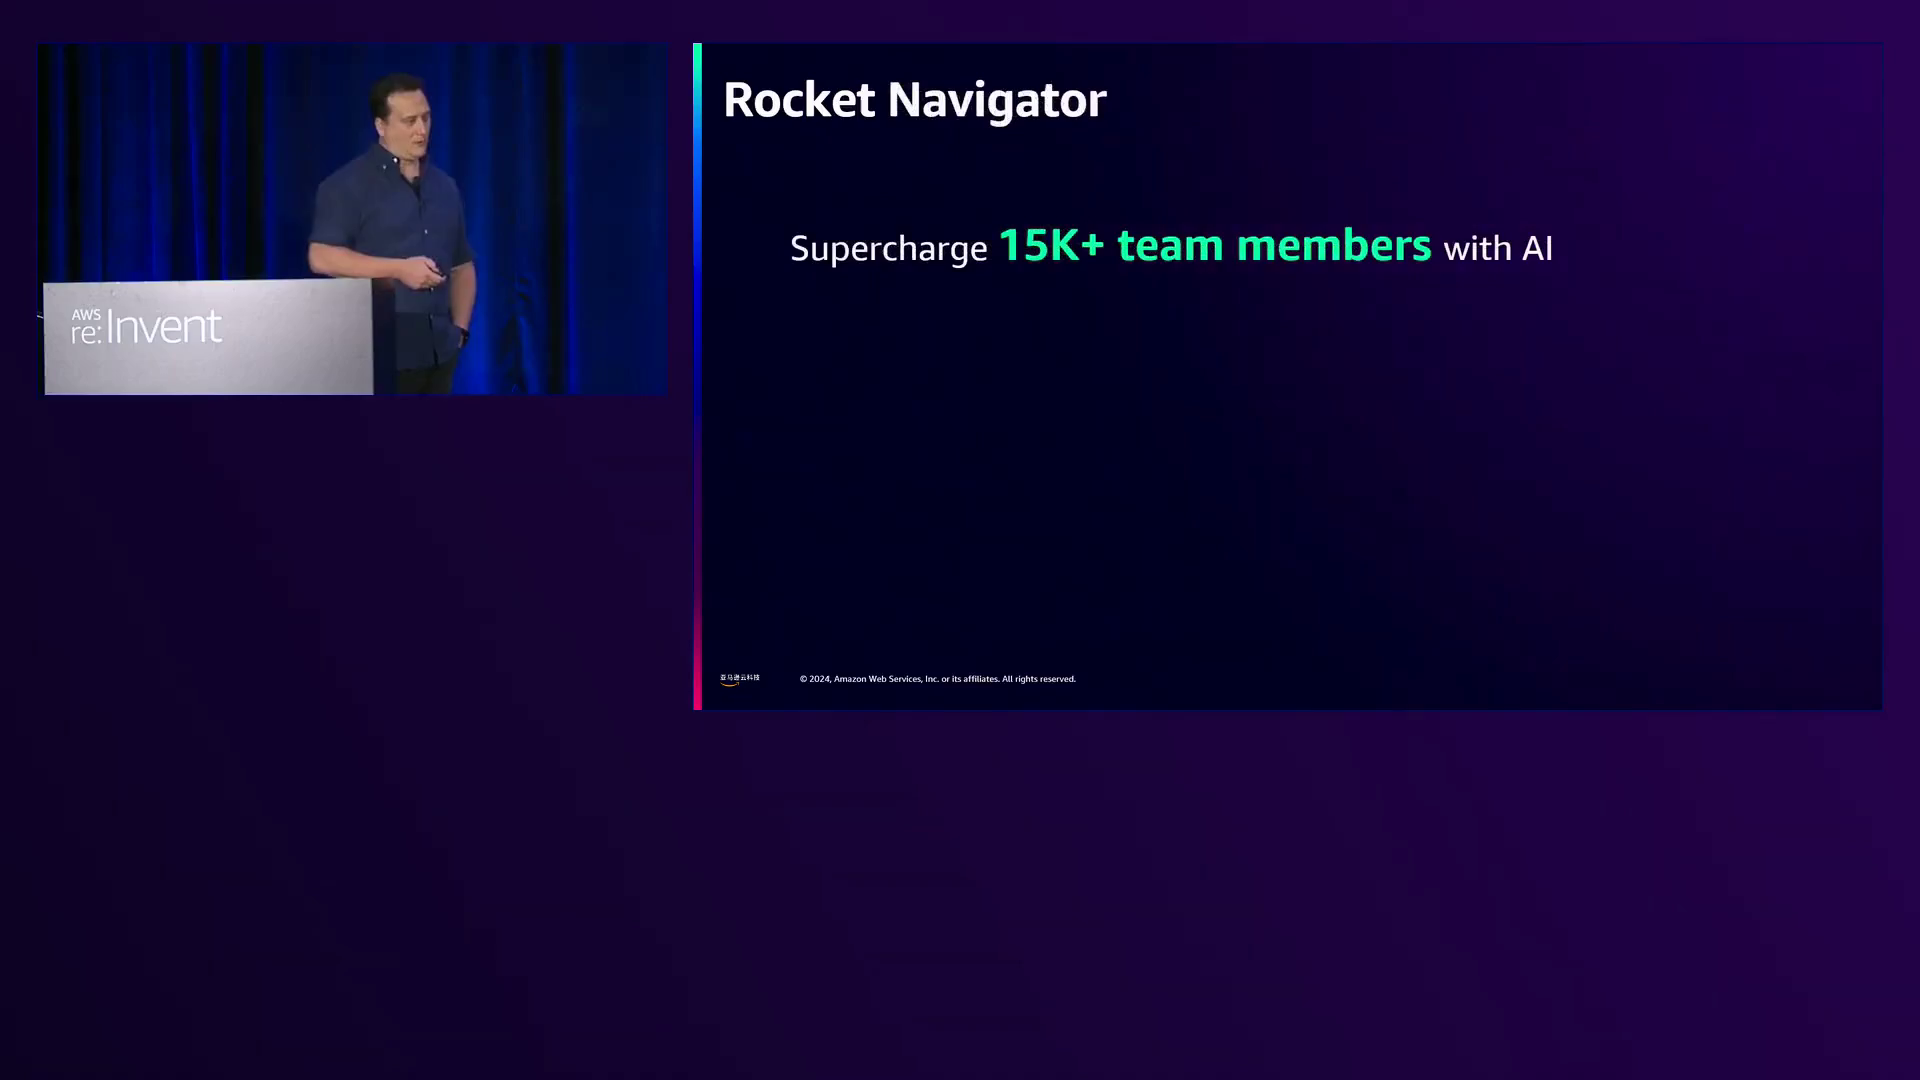Click the 'AWS' text on podium sign
Viewport: 1920px width, 1080px height.
pos(86,314)
